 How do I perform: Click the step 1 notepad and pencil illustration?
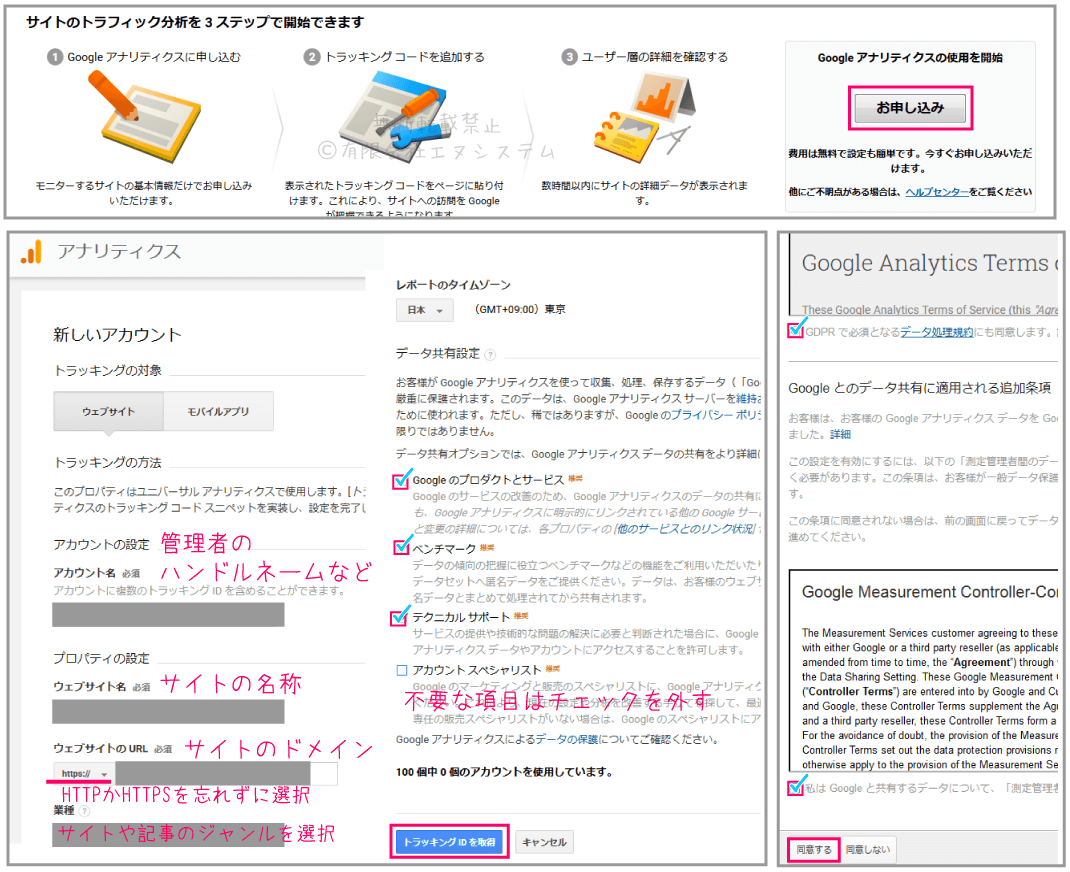coord(144,116)
